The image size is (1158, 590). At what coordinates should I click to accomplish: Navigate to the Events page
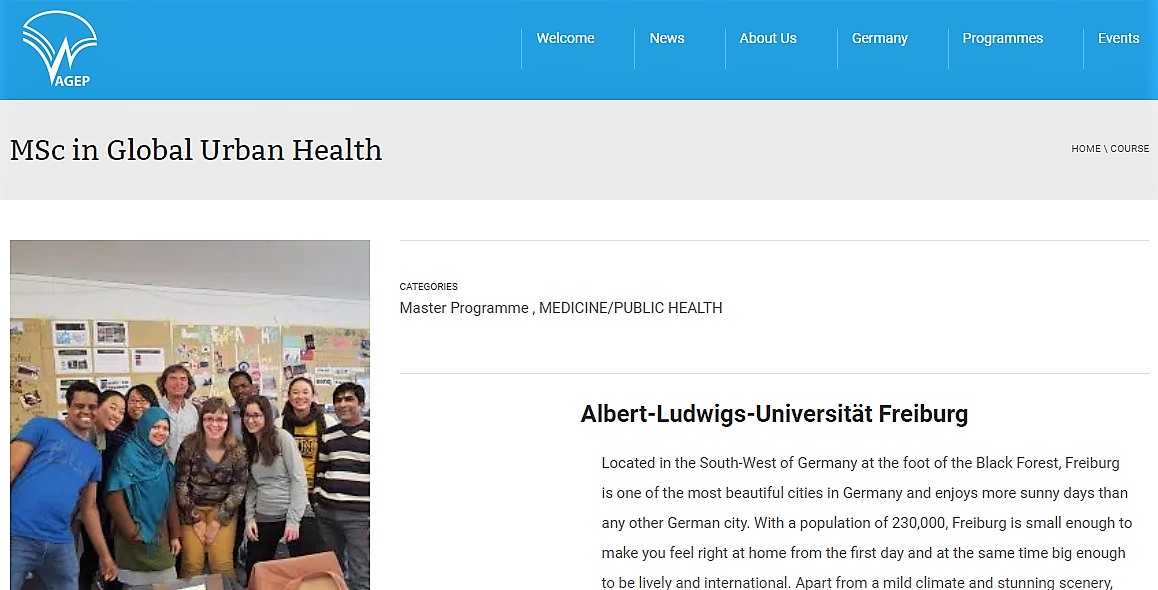point(1118,38)
